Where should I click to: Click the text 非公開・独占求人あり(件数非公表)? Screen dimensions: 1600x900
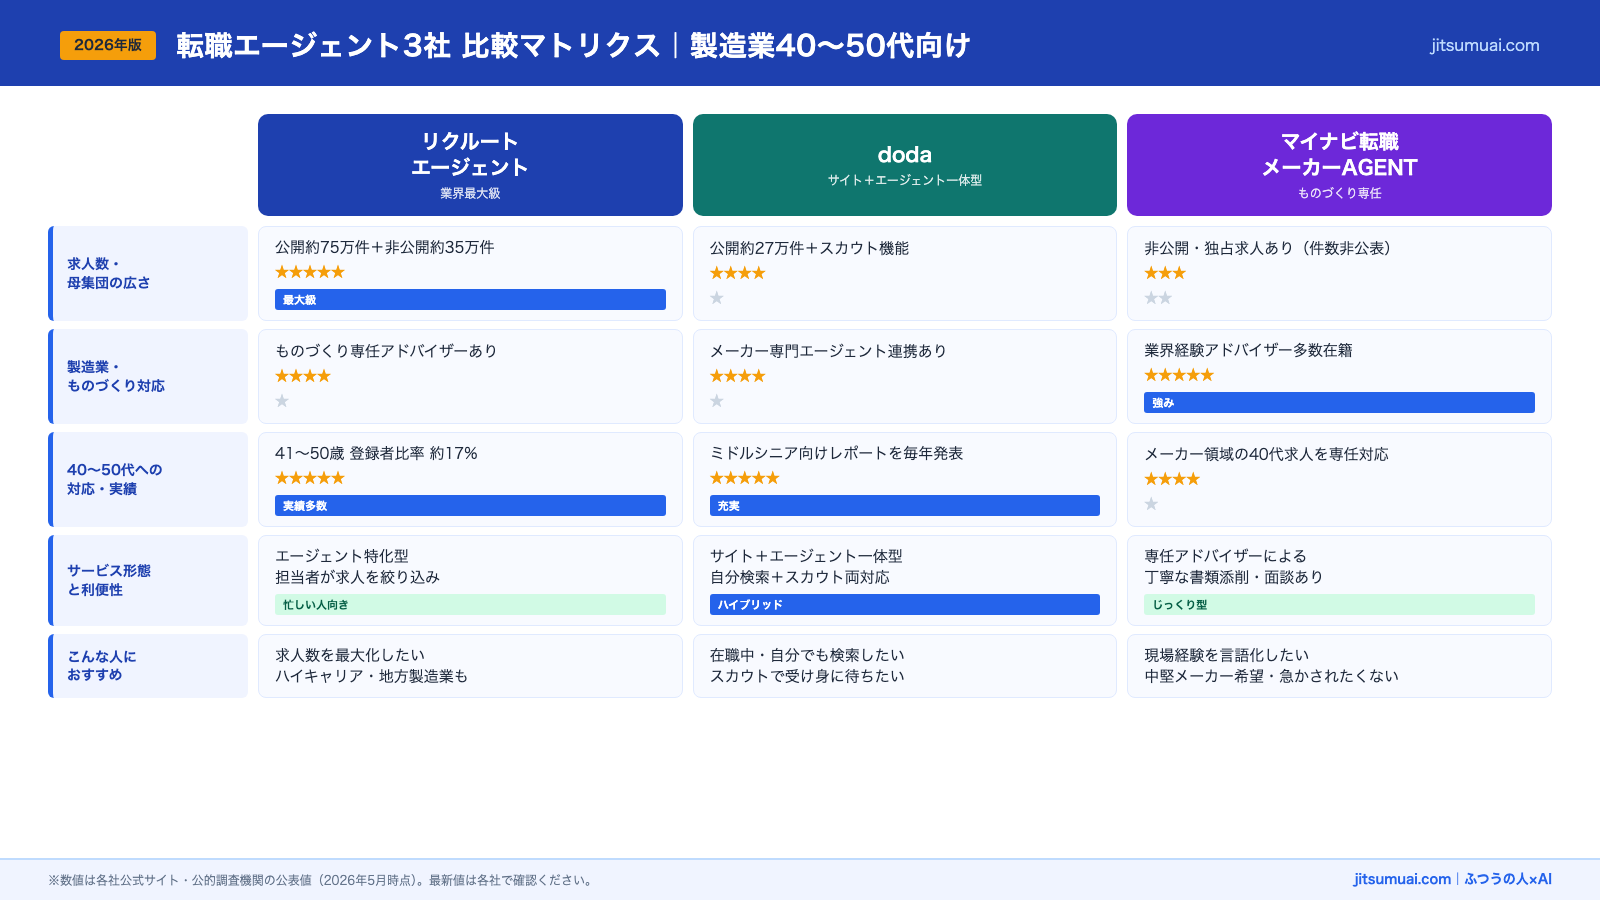click(1267, 248)
